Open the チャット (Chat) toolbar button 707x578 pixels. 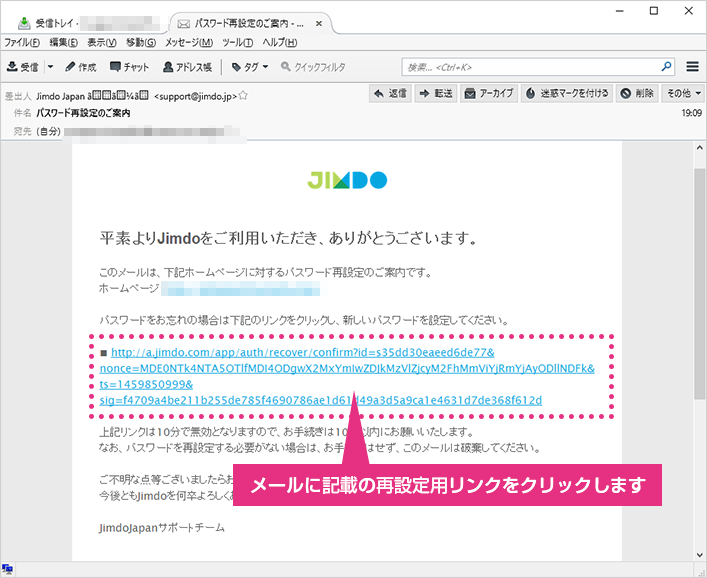[129, 67]
